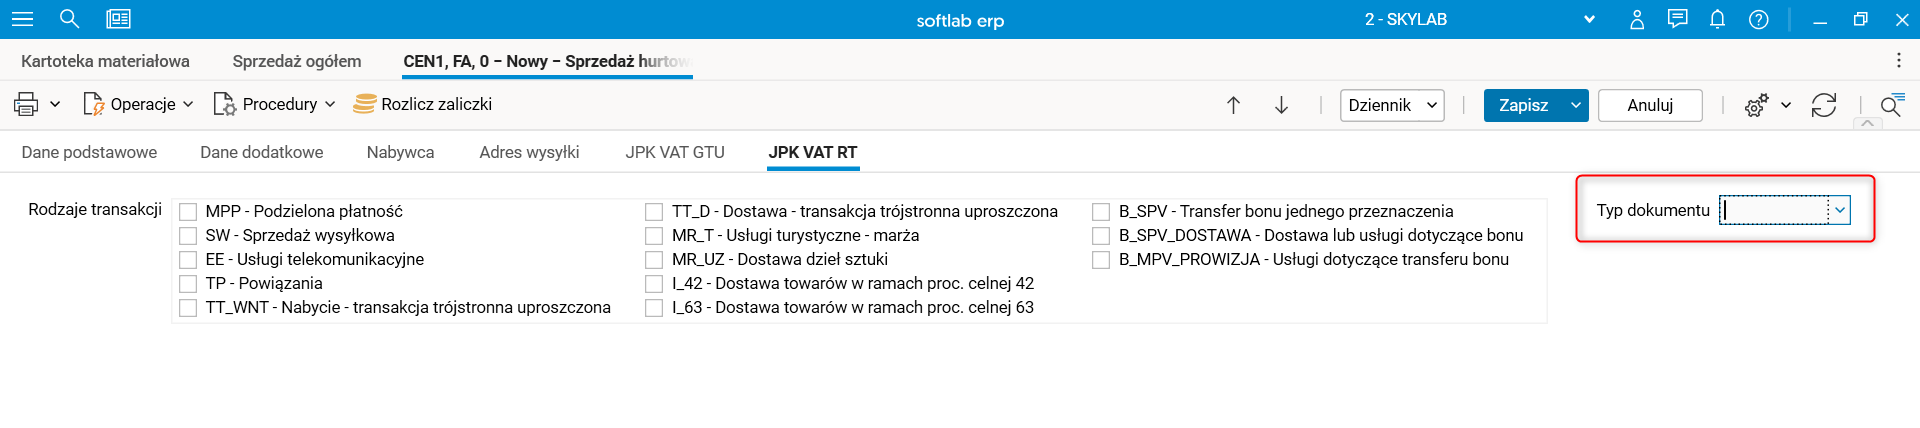Move to previous record with up arrow
The height and width of the screenshot is (428, 1920).
[x=1233, y=105]
